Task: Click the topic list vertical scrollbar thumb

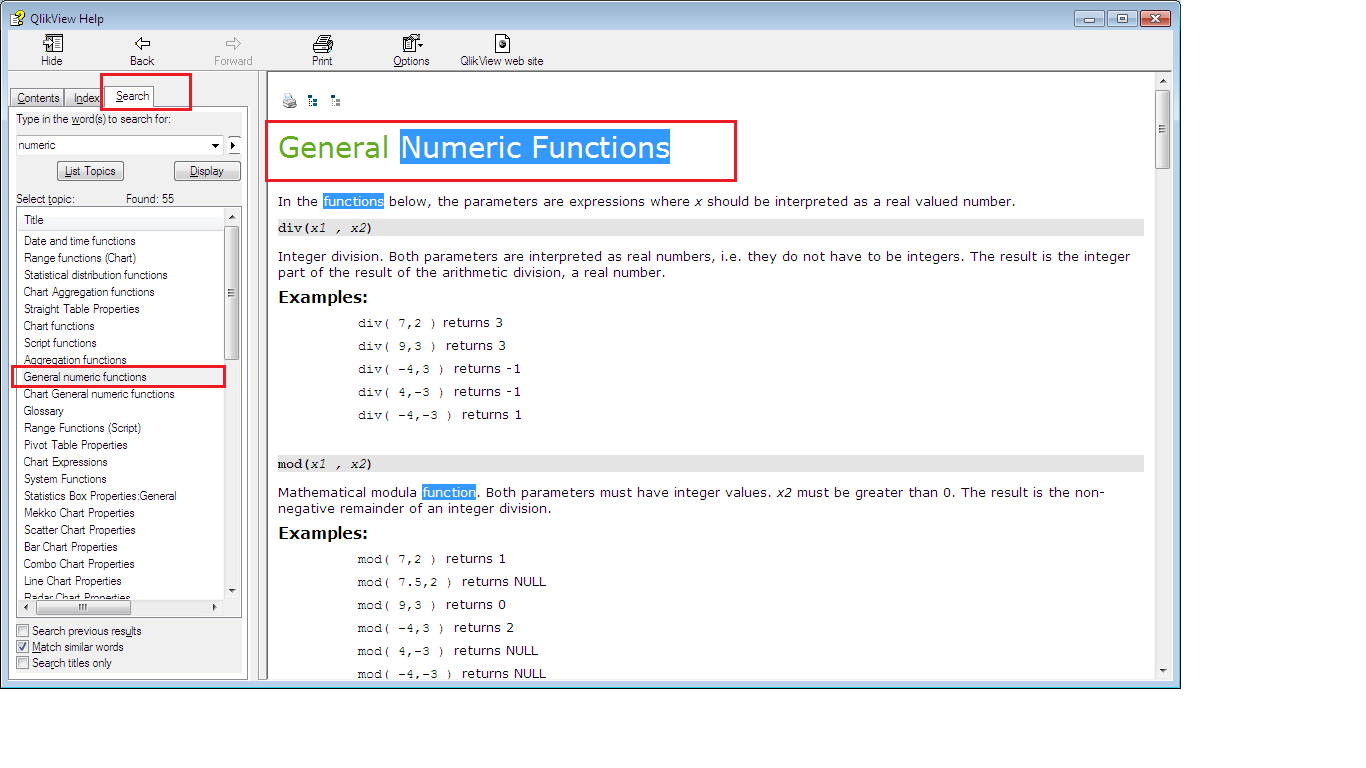Action: (x=233, y=293)
